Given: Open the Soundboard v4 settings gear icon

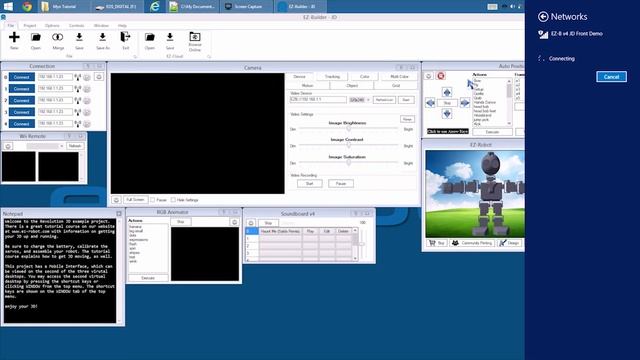Looking at the screenshot, I should pos(251,223).
